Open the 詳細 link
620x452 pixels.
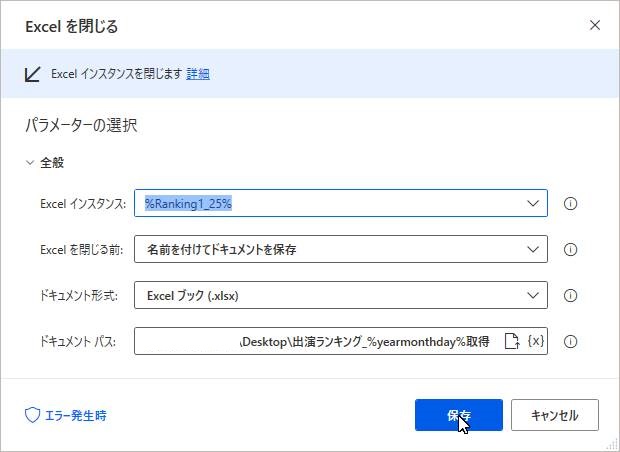click(198, 74)
